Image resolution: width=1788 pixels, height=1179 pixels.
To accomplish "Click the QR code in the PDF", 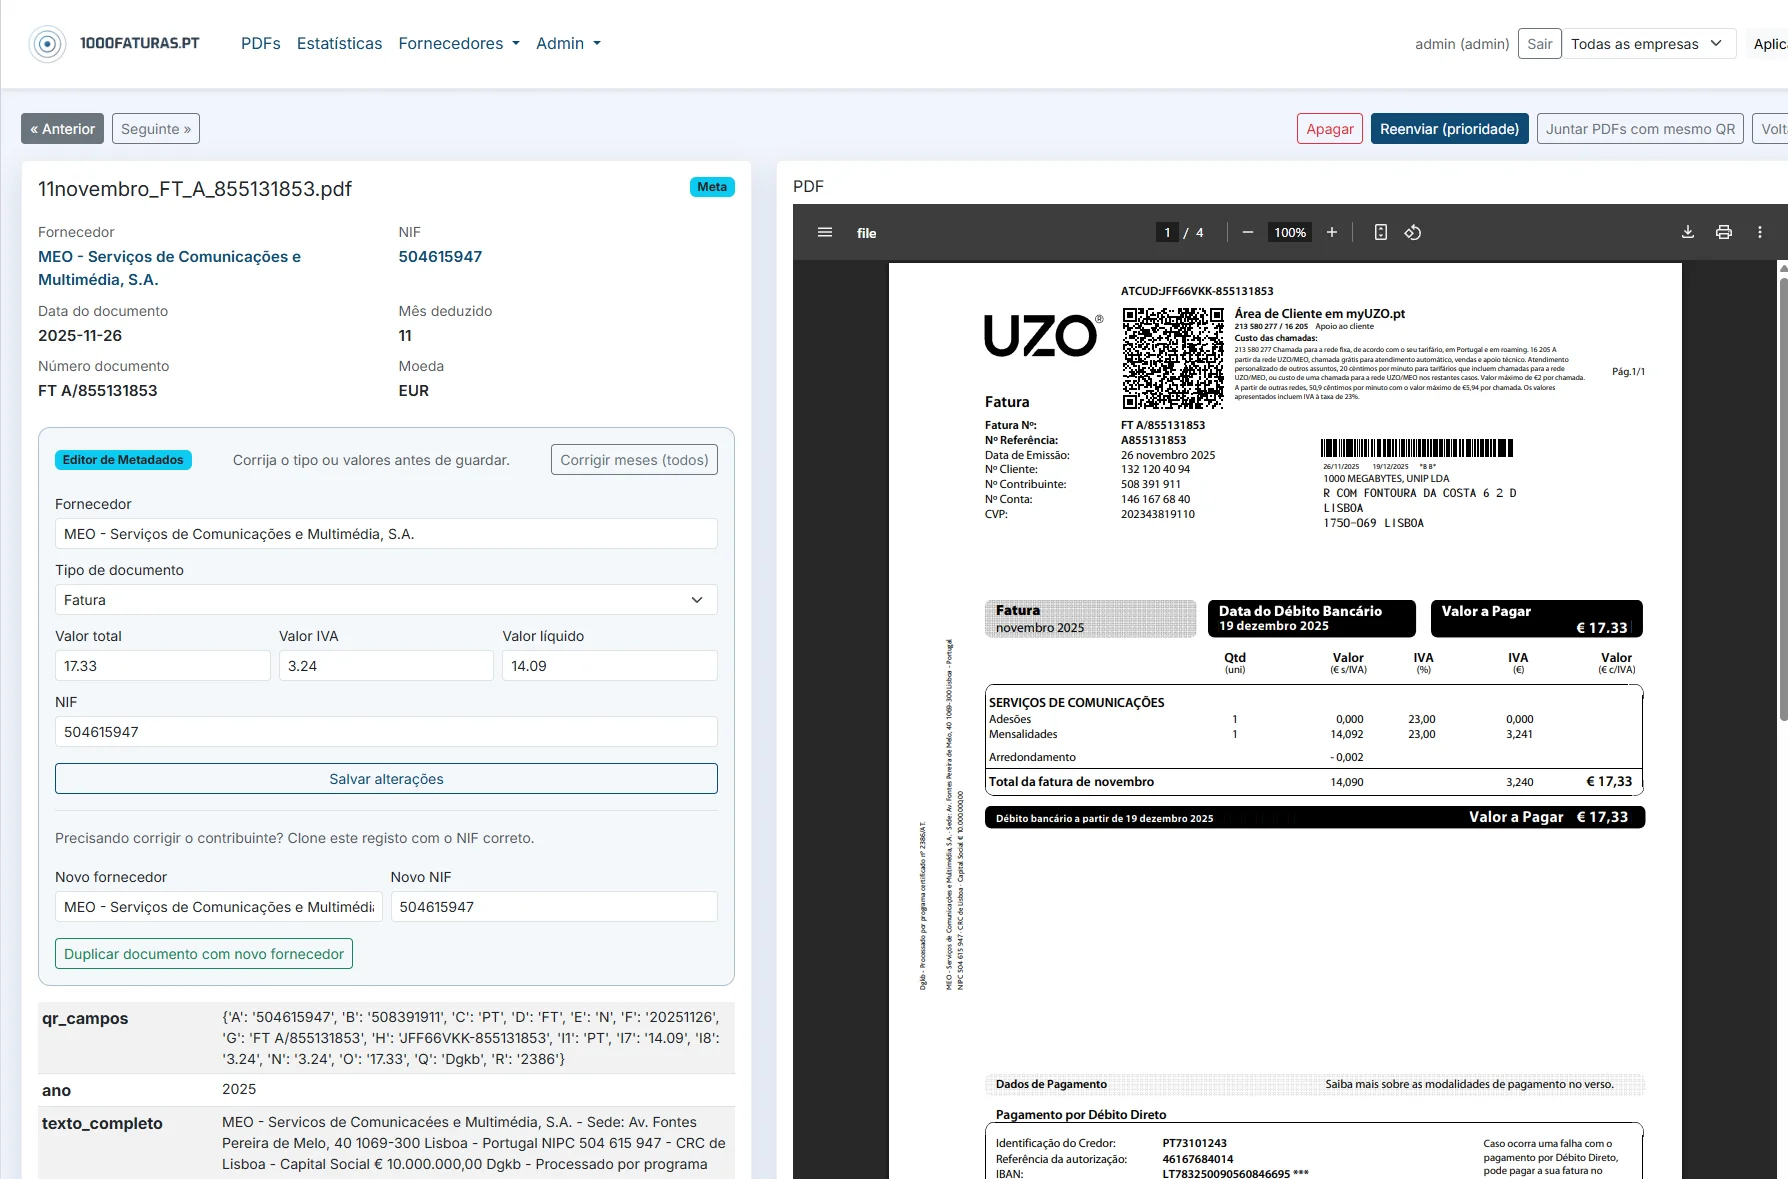I will point(1173,358).
